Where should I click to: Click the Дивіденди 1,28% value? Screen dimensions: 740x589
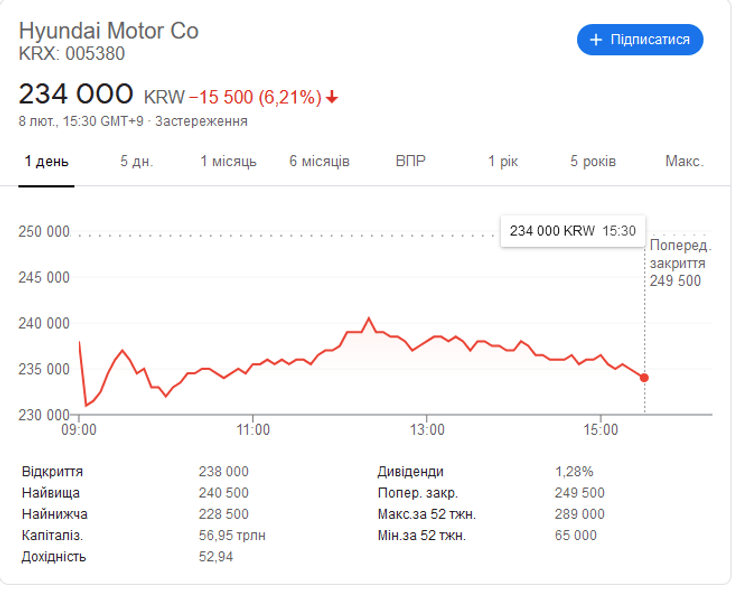pyautogui.click(x=574, y=471)
